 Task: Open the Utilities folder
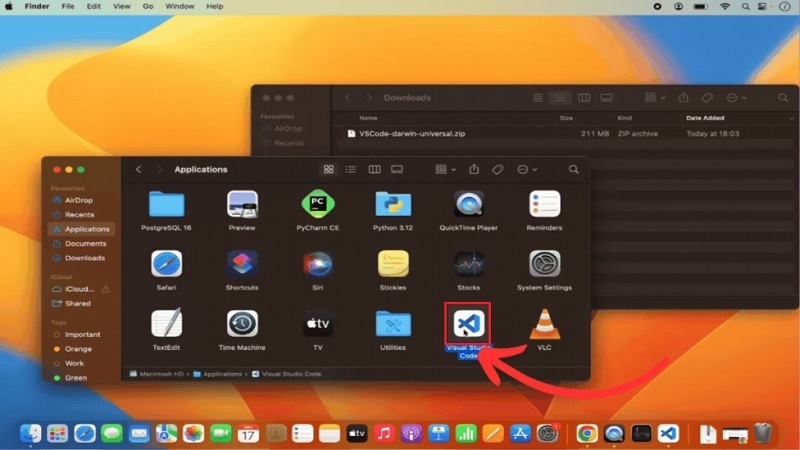tap(393, 323)
